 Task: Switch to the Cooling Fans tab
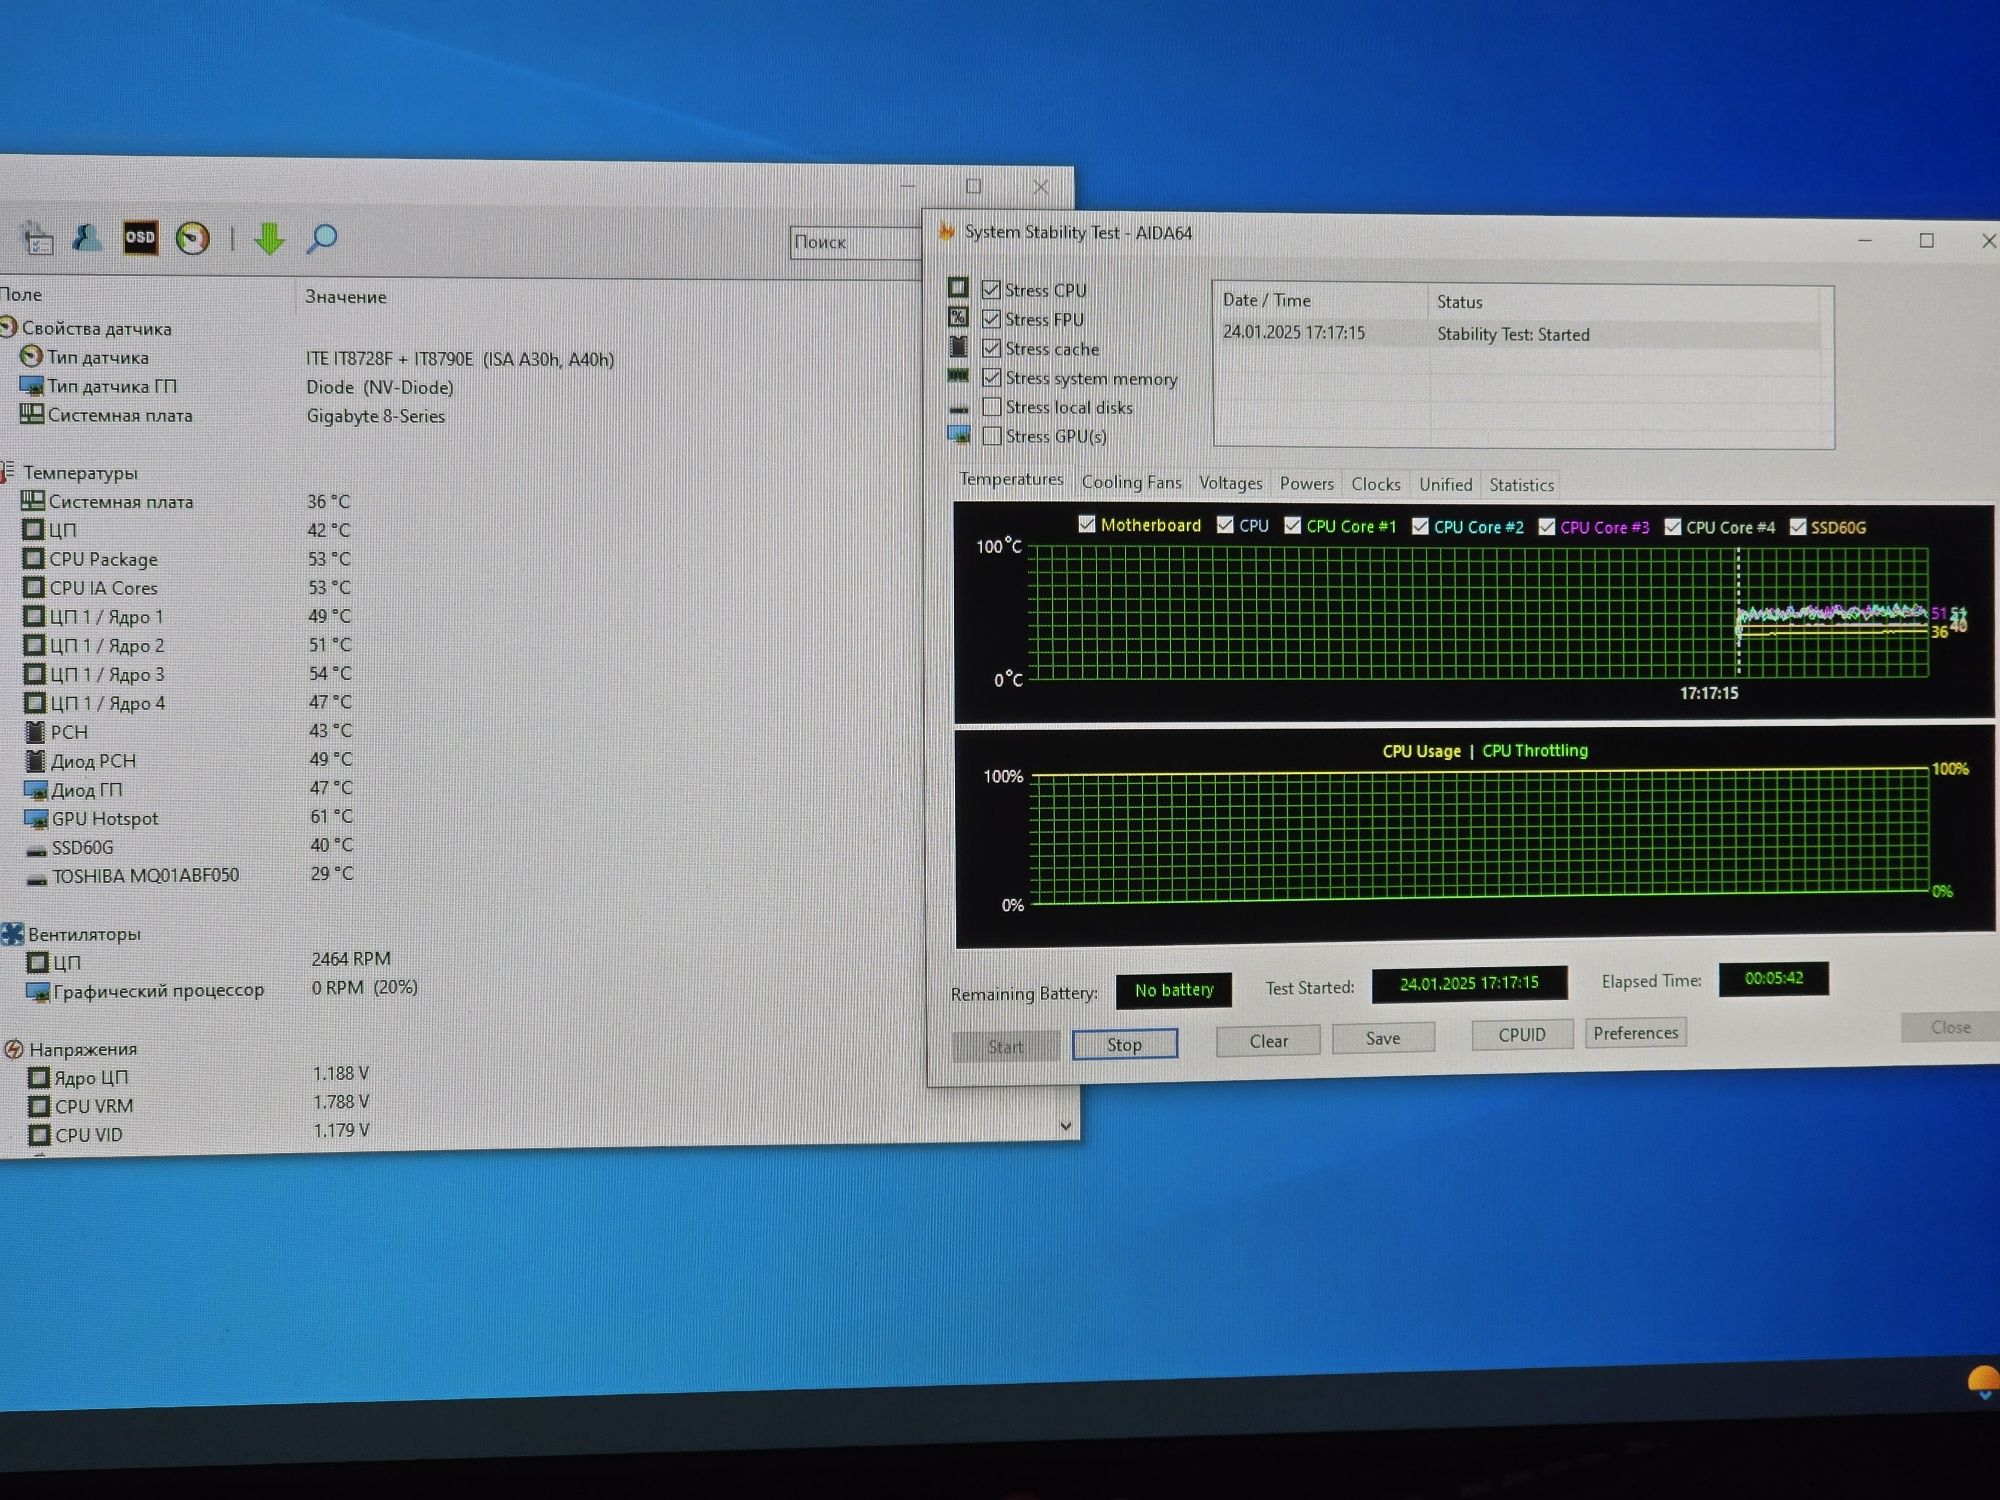tap(1131, 482)
